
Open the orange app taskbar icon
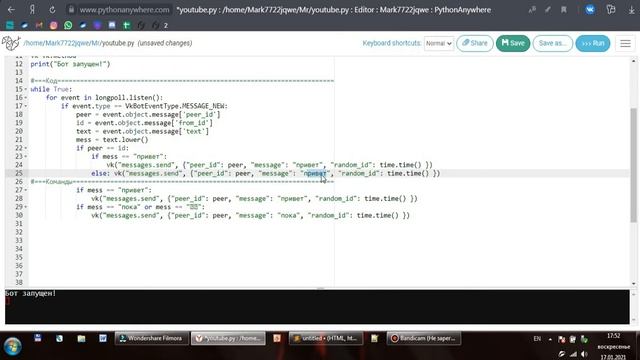277,338
